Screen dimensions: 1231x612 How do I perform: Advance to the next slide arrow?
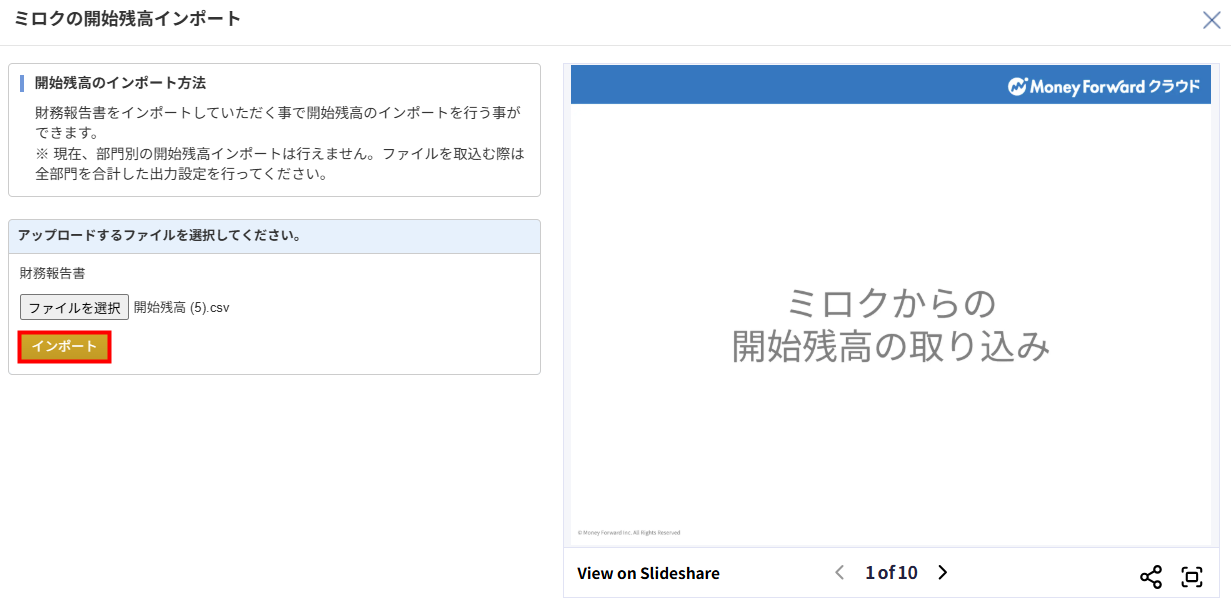pos(942,573)
